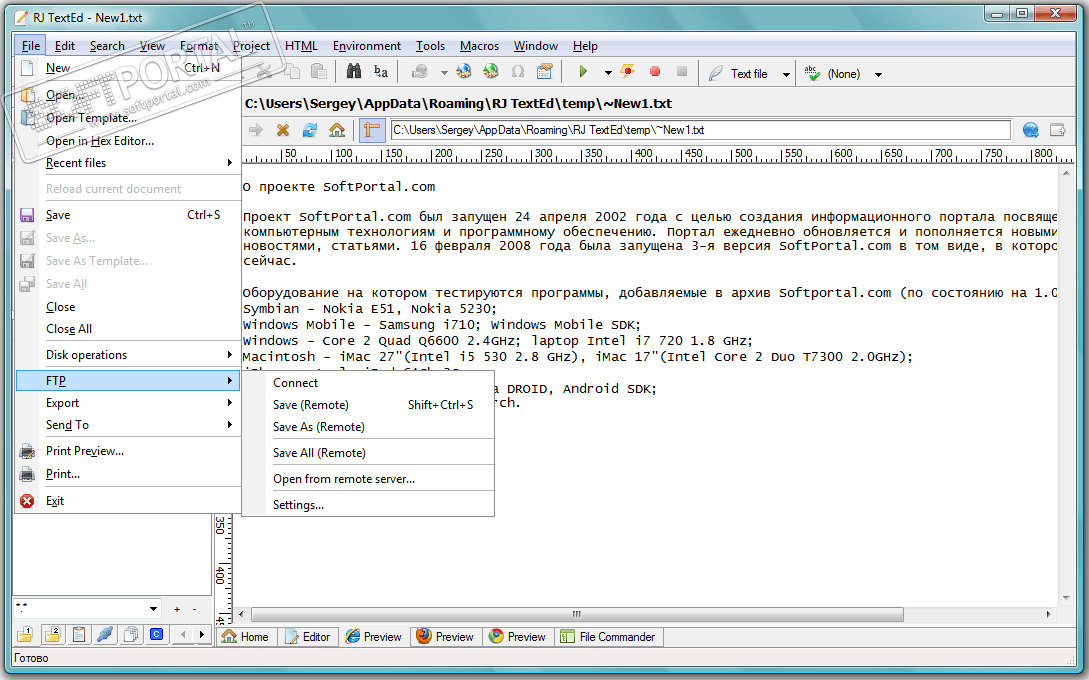Image resolution: width=1089 pixels, height=680 pixels.
Task: Switch to File Commander tab
Action: pyautogui.click(x=608, y=637)
